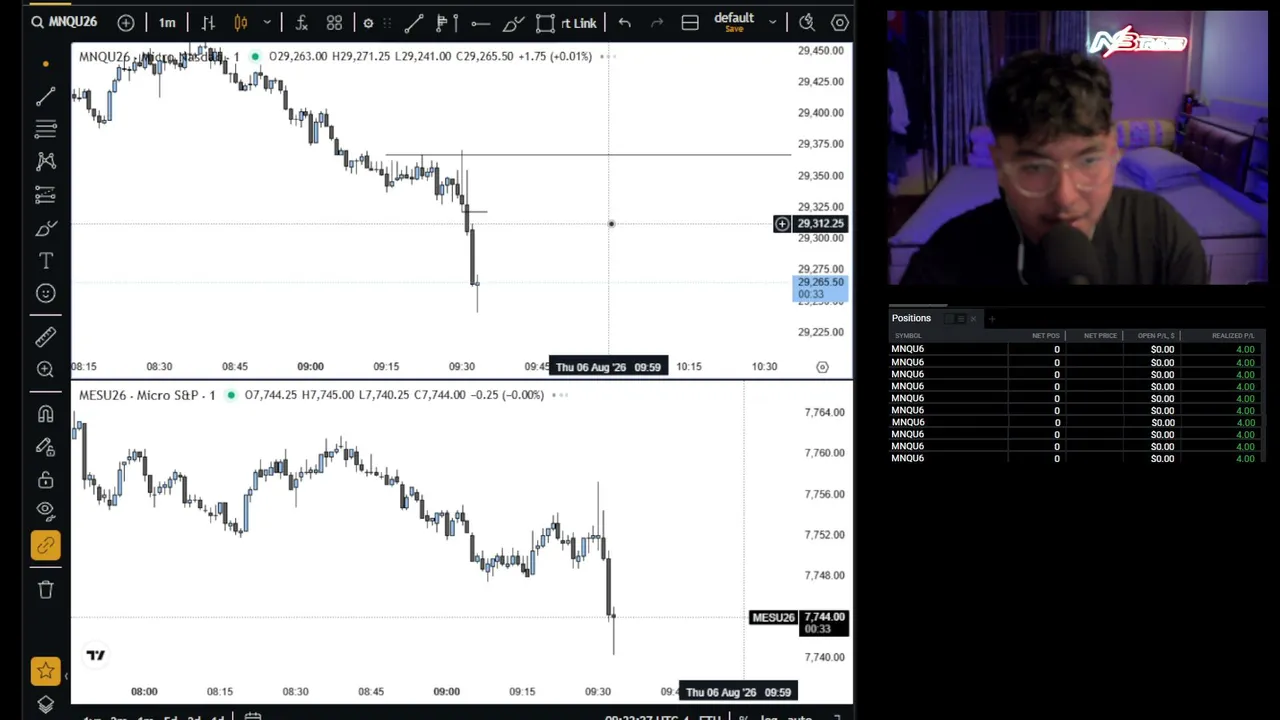Image resolution: width=1280 pixels, height=720 pixels.
Task: Click the 7,760.00 price scale label
Action: 825,453
